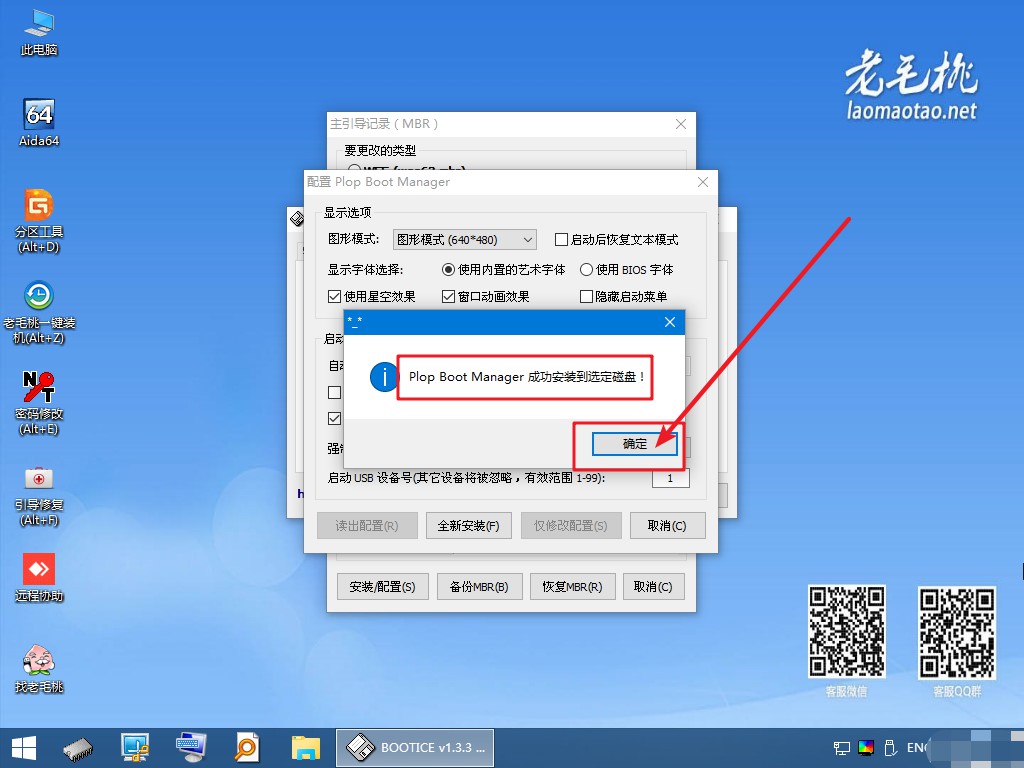Click 全新安装(F) button
Screen dimensions: 1024x768
(468, 526)
